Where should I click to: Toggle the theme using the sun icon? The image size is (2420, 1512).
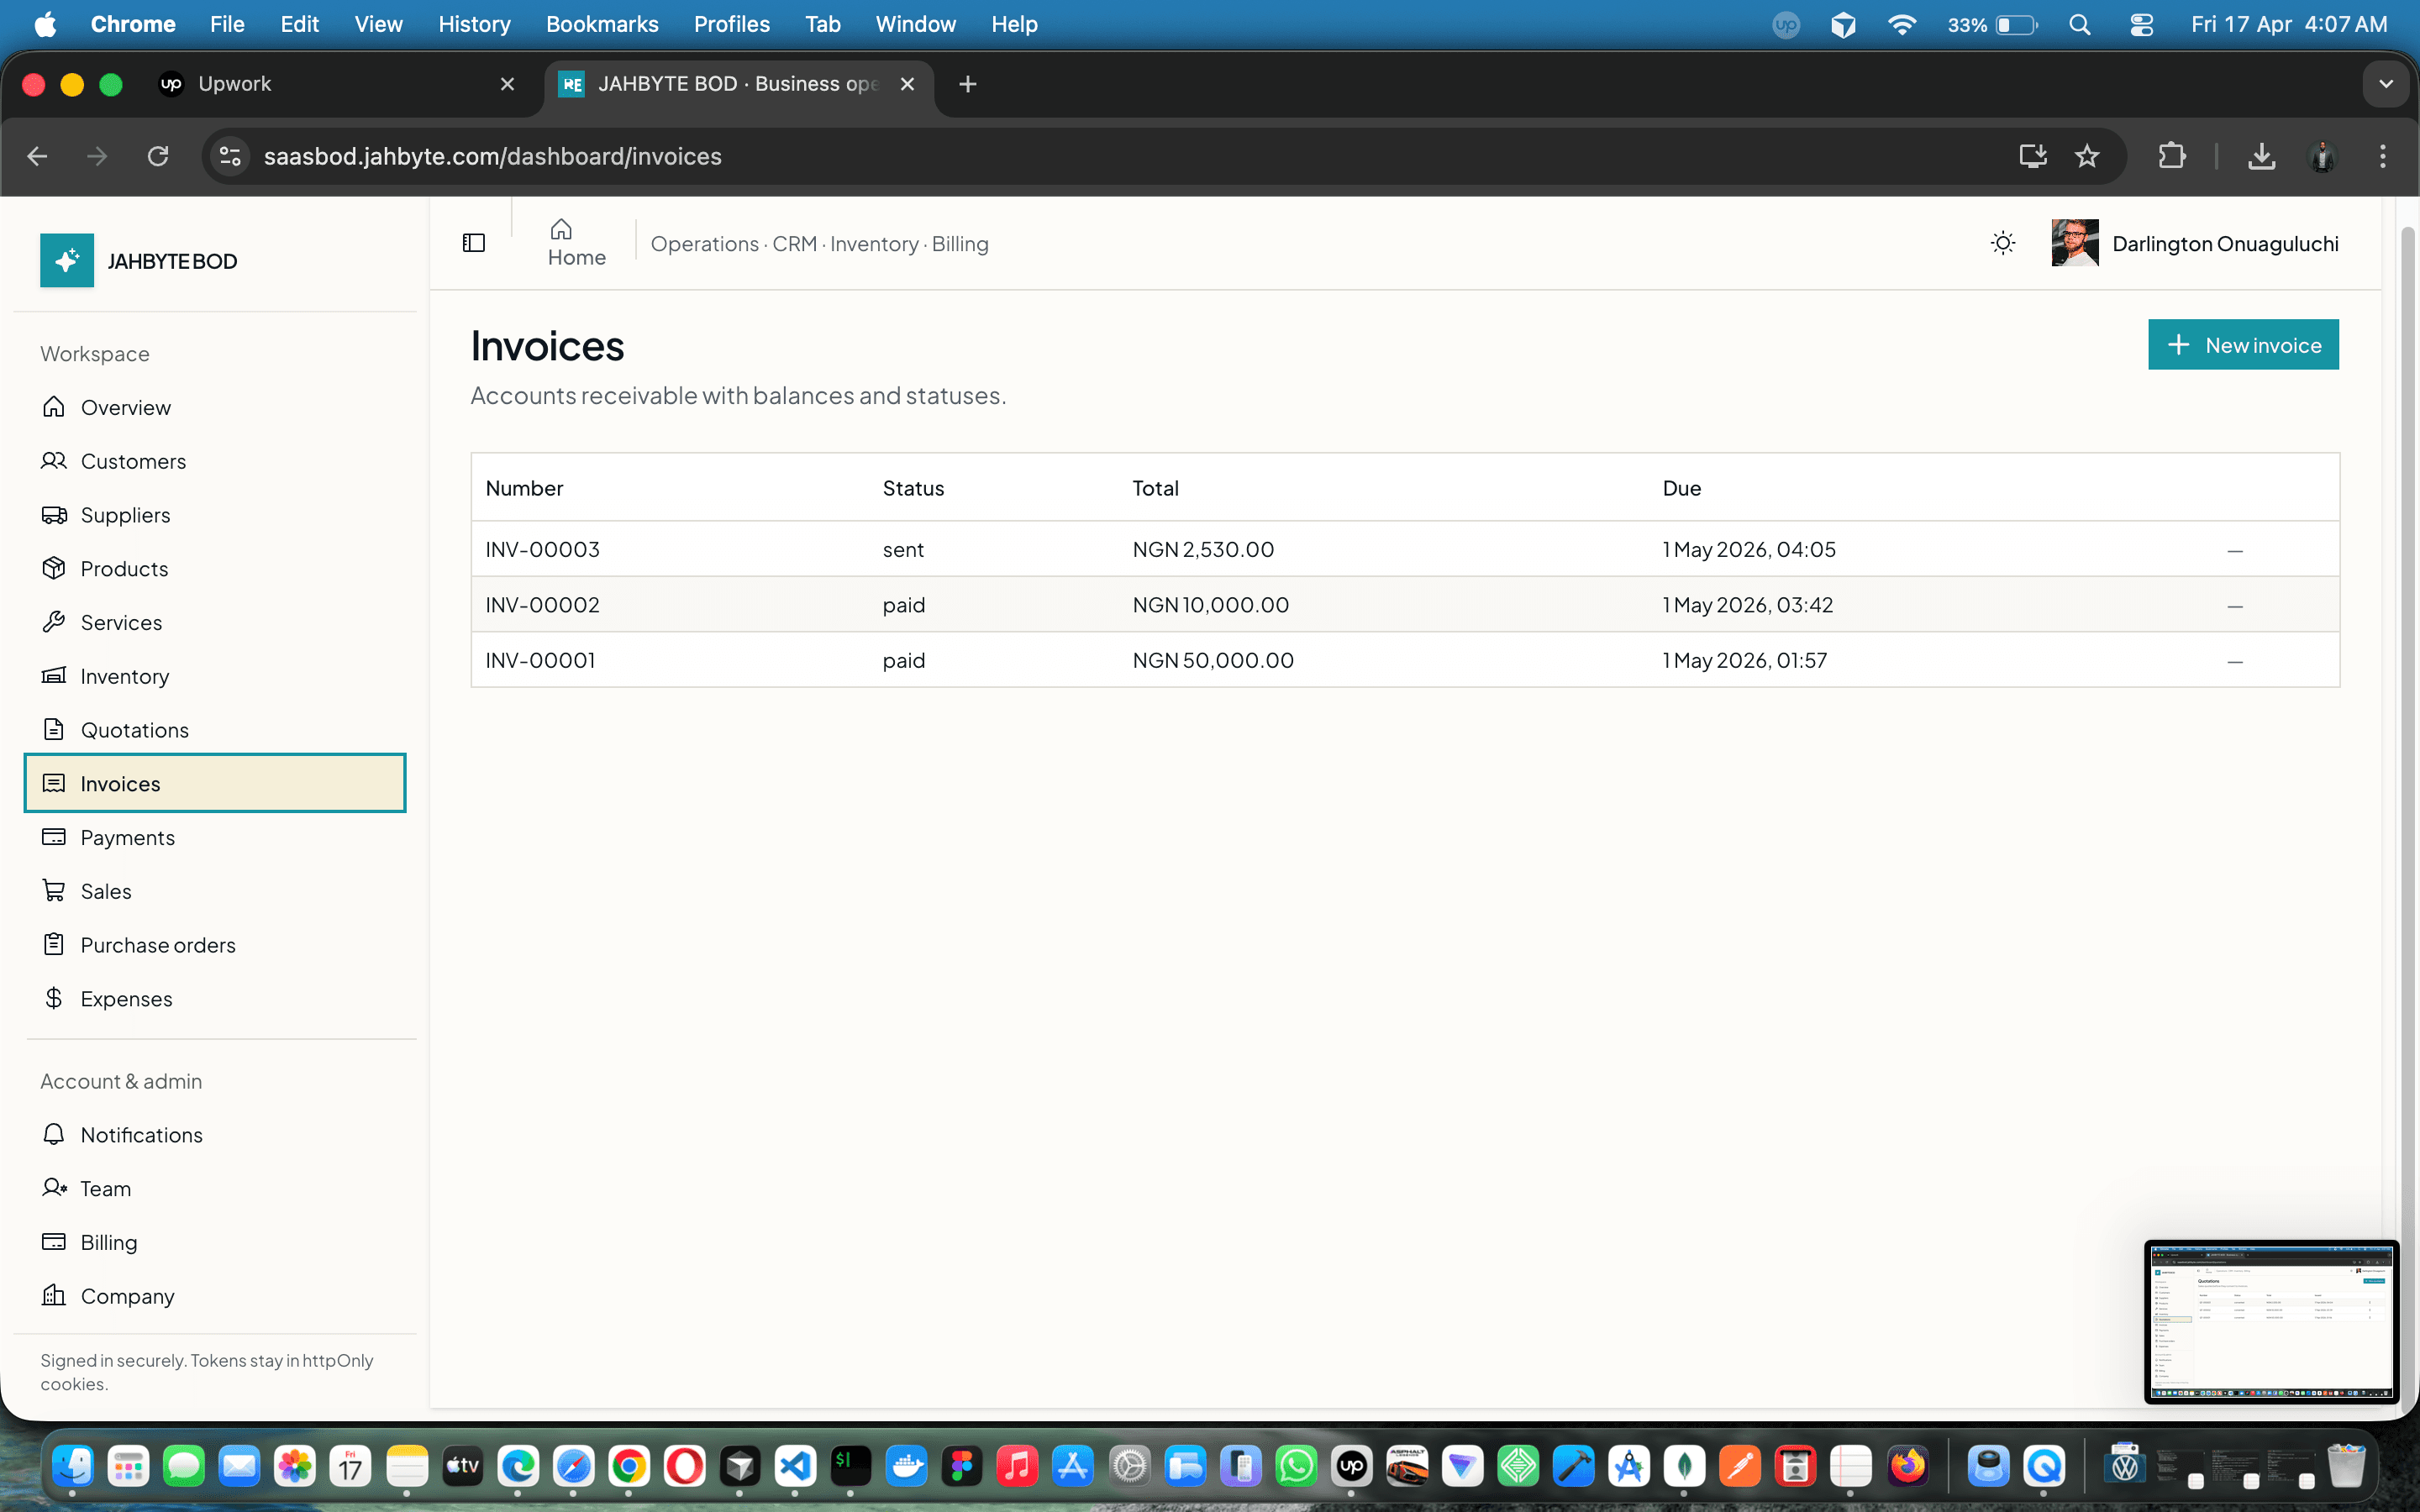(2003, 242)
